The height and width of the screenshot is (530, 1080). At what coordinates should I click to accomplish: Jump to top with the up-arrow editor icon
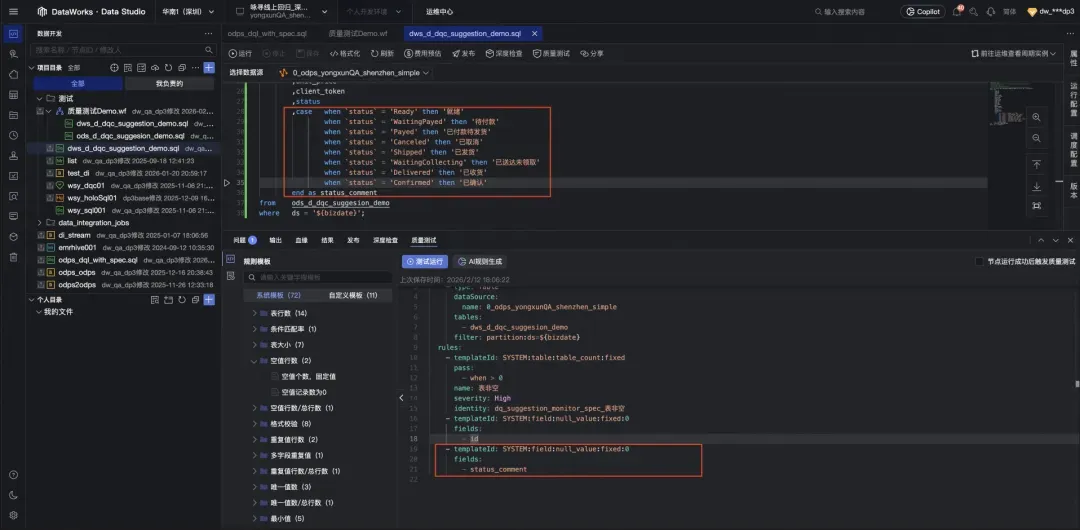click(x=1037, y=165)
